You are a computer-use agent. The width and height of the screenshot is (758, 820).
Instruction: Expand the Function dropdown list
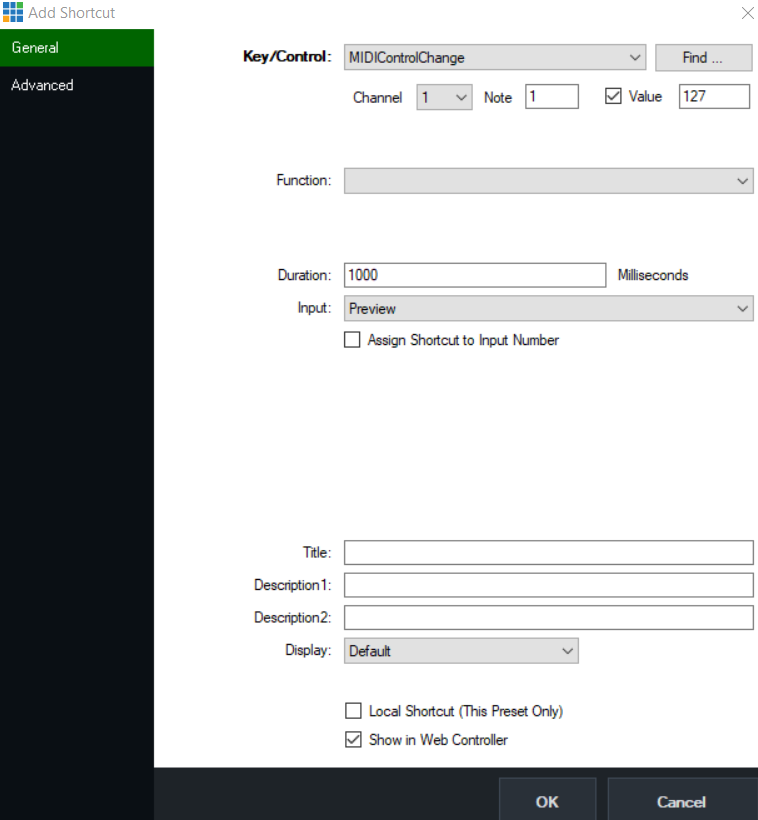point(548,181)
